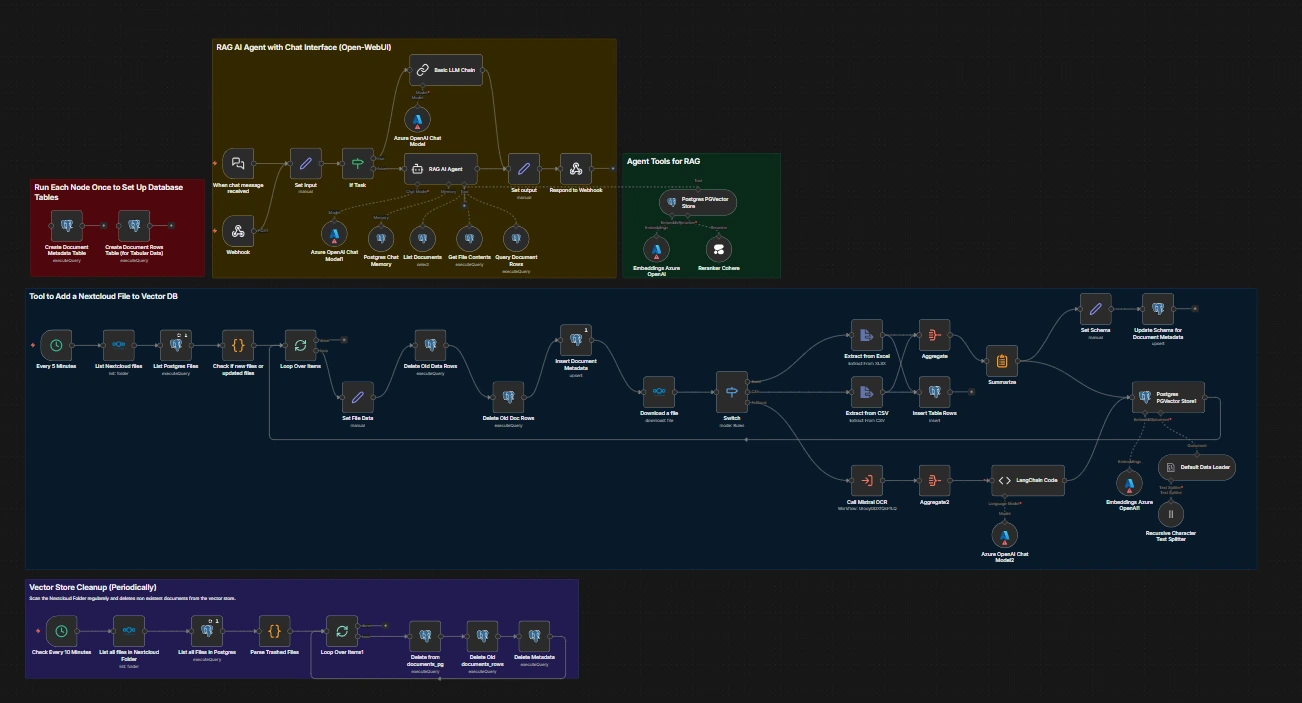Image resolution: width=1302 pixels, height=703 pixels.
Task: Select the Webhook node
Action: pos(239,232)
